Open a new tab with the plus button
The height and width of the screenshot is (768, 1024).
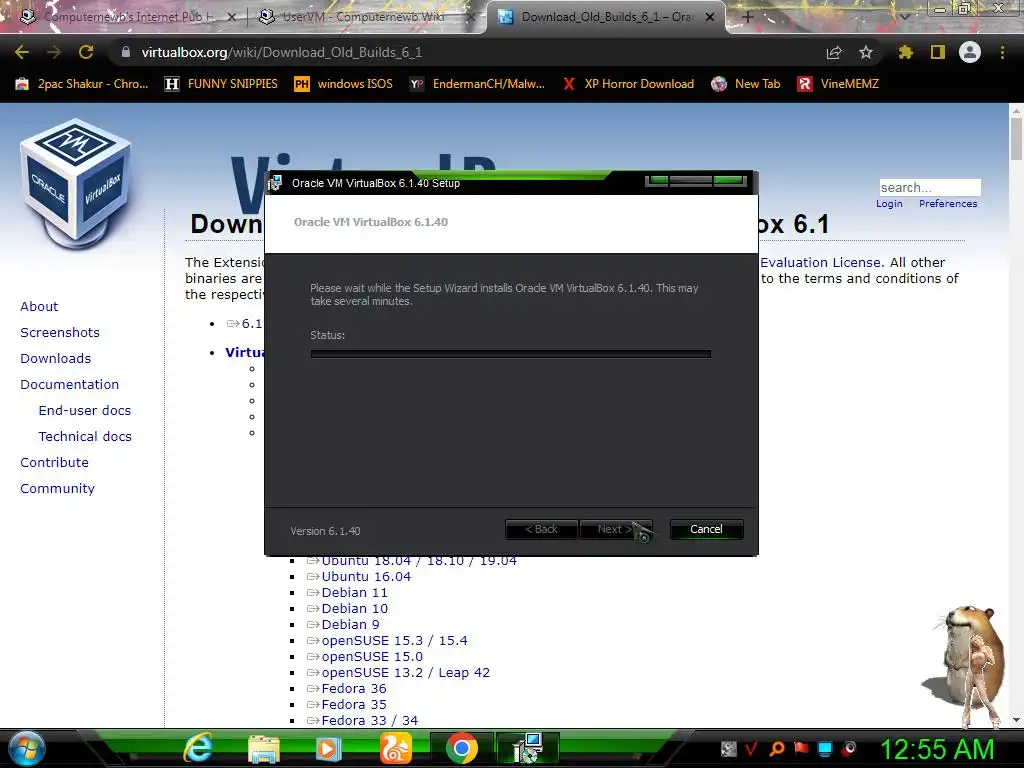(x=748, y=17)
